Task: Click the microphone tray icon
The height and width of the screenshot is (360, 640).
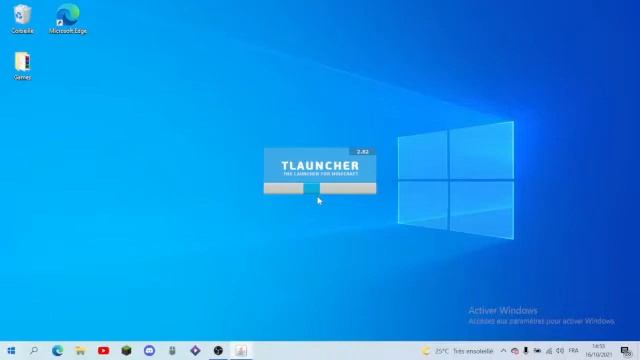Action: tap(526, 351)
